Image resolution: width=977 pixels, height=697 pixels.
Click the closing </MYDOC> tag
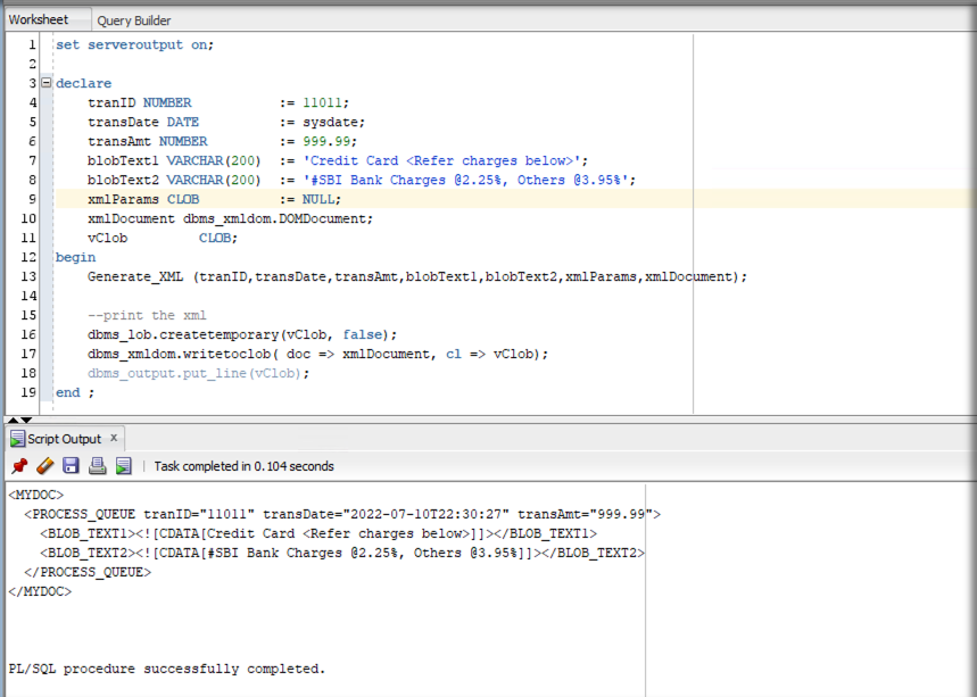[40, 592]
